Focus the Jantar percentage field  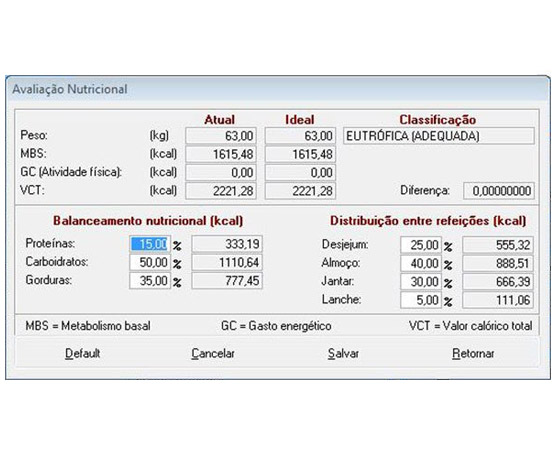pyautogui.click(x=421, y=282)
